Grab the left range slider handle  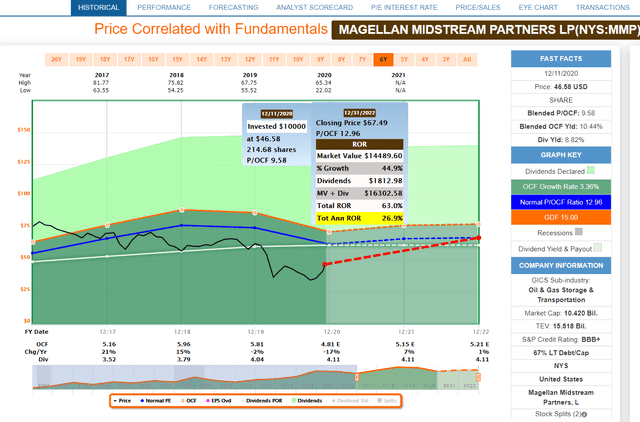click(356, 377)
